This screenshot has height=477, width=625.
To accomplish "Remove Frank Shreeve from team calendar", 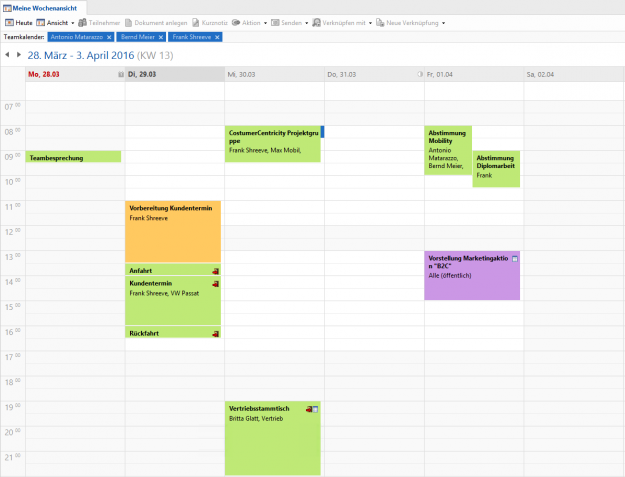I will point(217,37).
